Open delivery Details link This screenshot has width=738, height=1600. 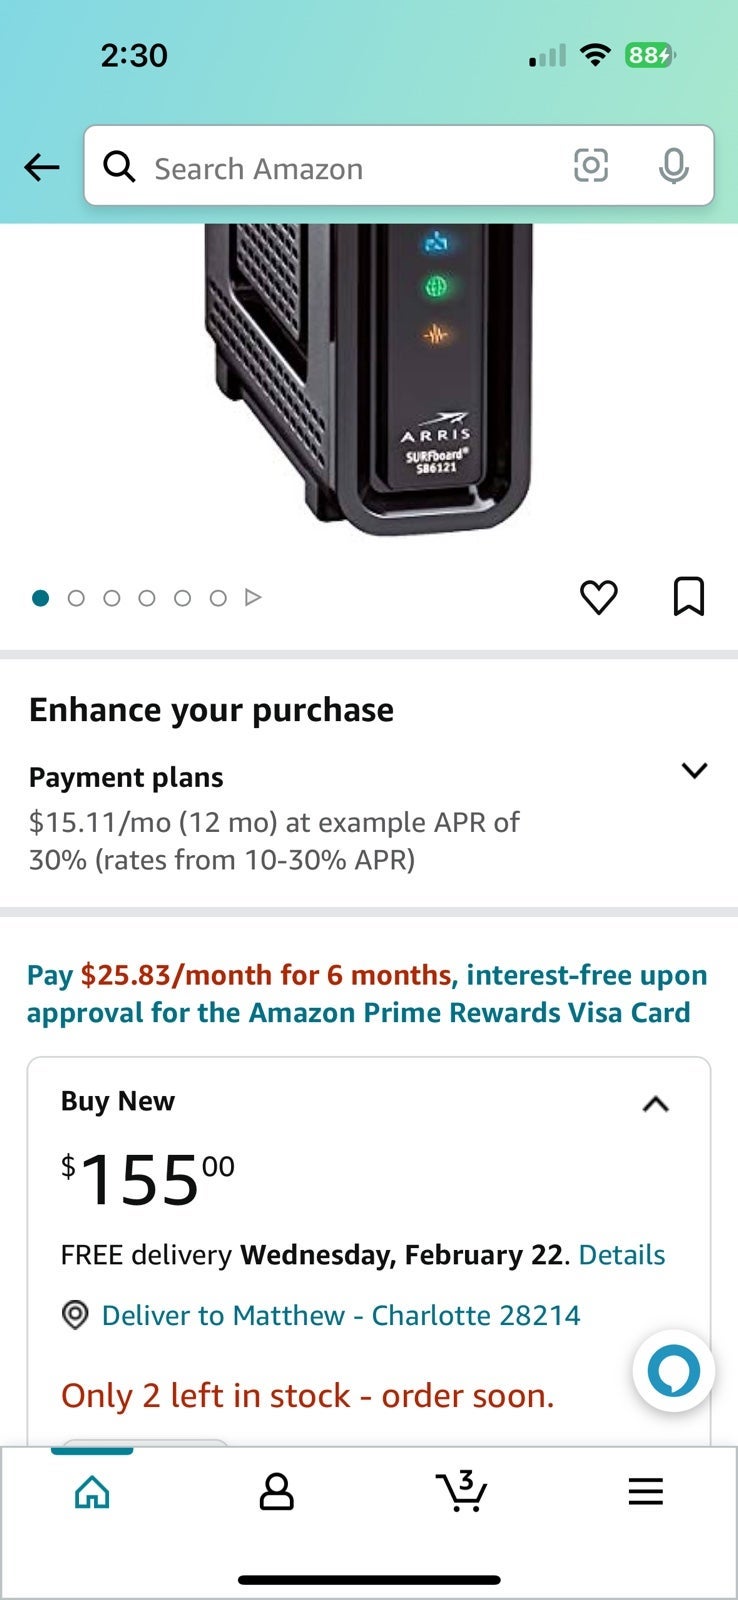(x=622, y=1255)
